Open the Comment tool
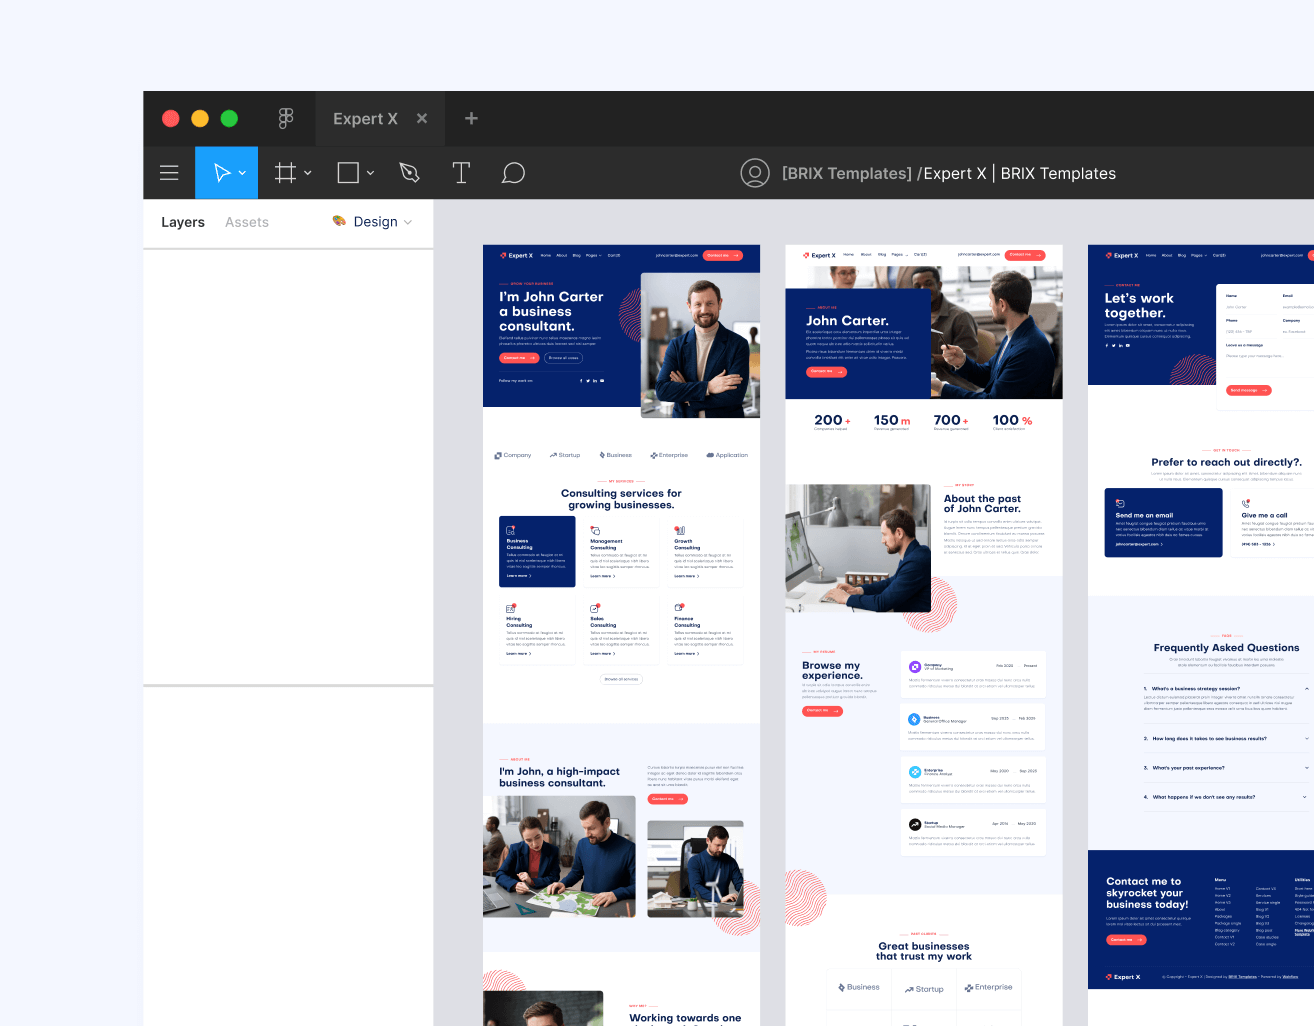The height and width of the screenshot is (1026, 1314). pyautogui.click(x=513, y=172)
